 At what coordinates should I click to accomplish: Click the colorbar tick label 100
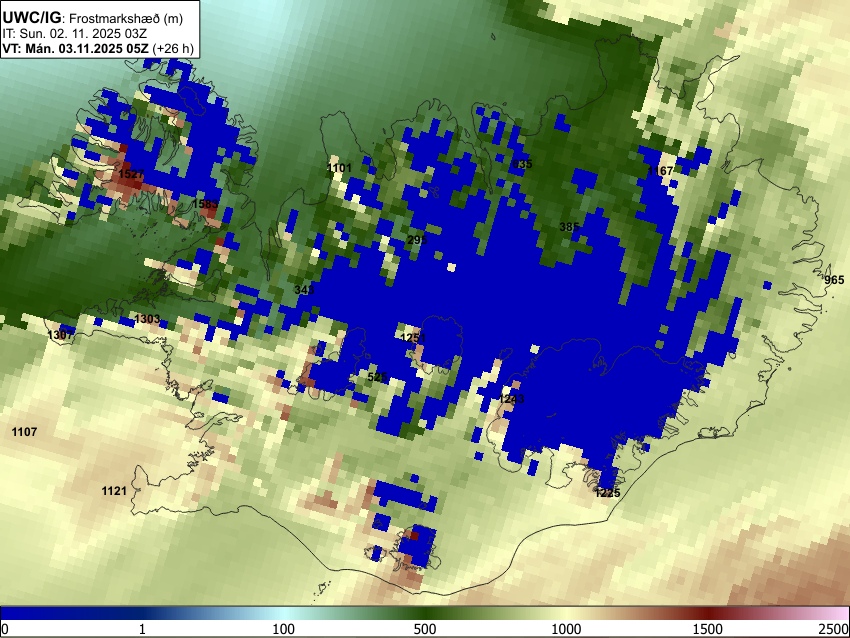tap(283, 629)
